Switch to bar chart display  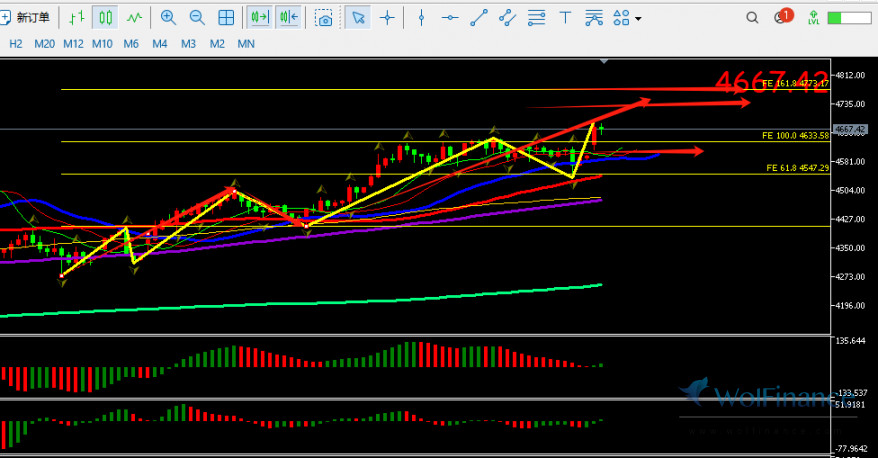point(77,18)
